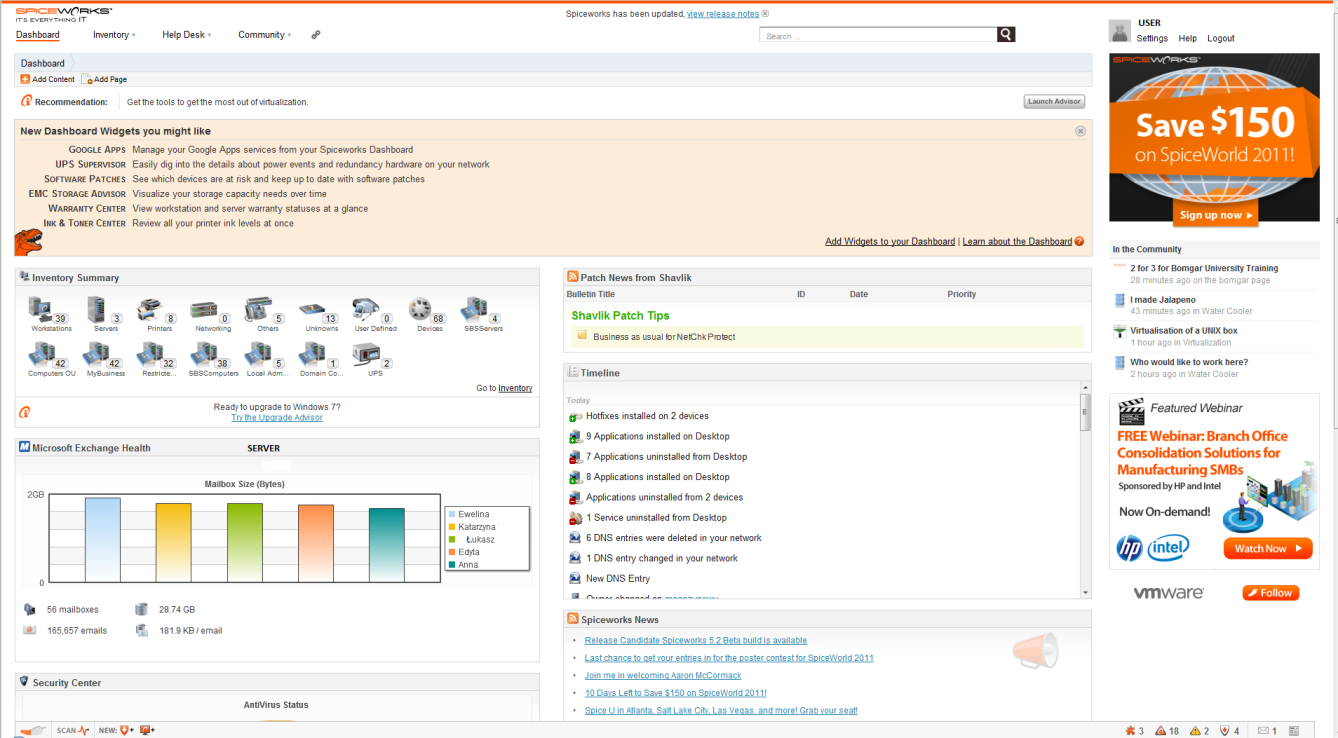The image size is (1338, 738).
Task: Open the envelope messages icon in status bar
Action: 1263,731
